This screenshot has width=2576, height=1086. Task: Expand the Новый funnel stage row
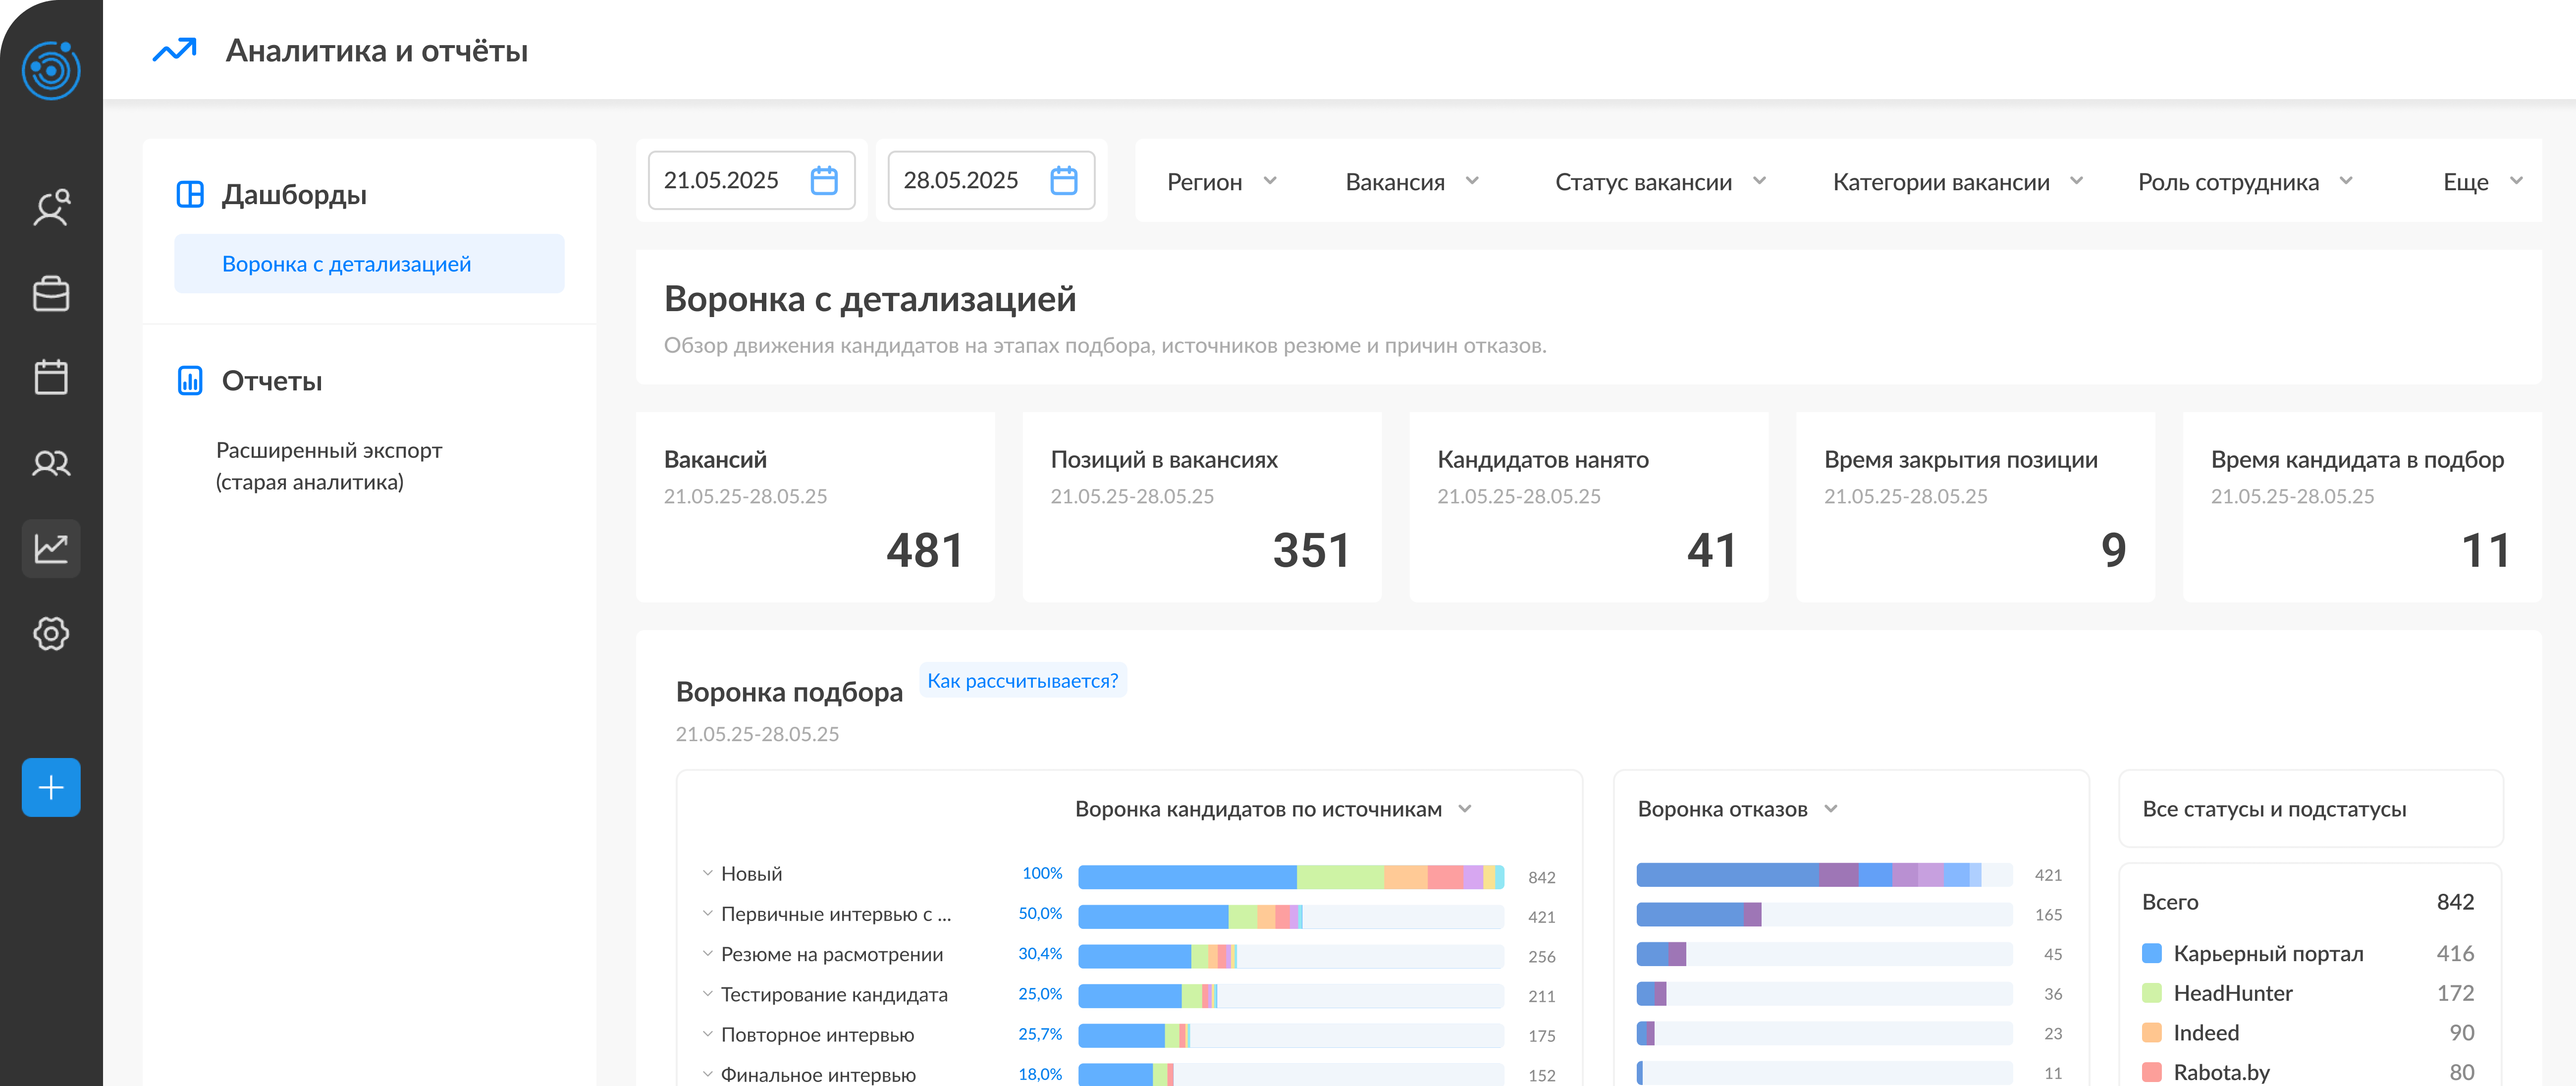pyautogui.click(x=707, y=873)
